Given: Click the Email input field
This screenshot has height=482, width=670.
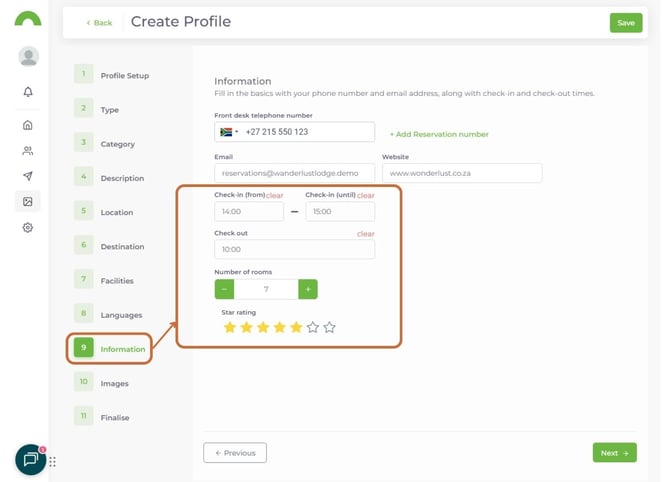Looking at the screenshot, I should [x=294, y=173].
